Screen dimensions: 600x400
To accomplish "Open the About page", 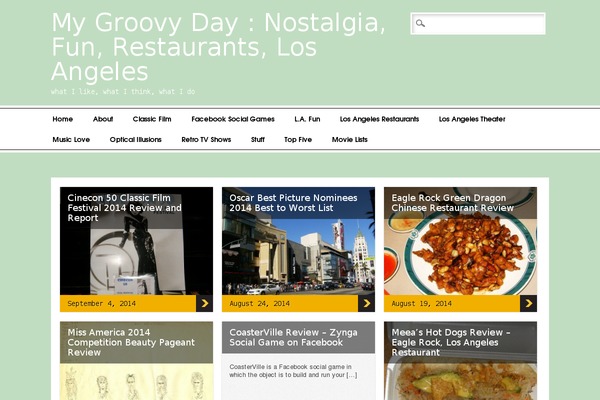I will coord(103,119).
